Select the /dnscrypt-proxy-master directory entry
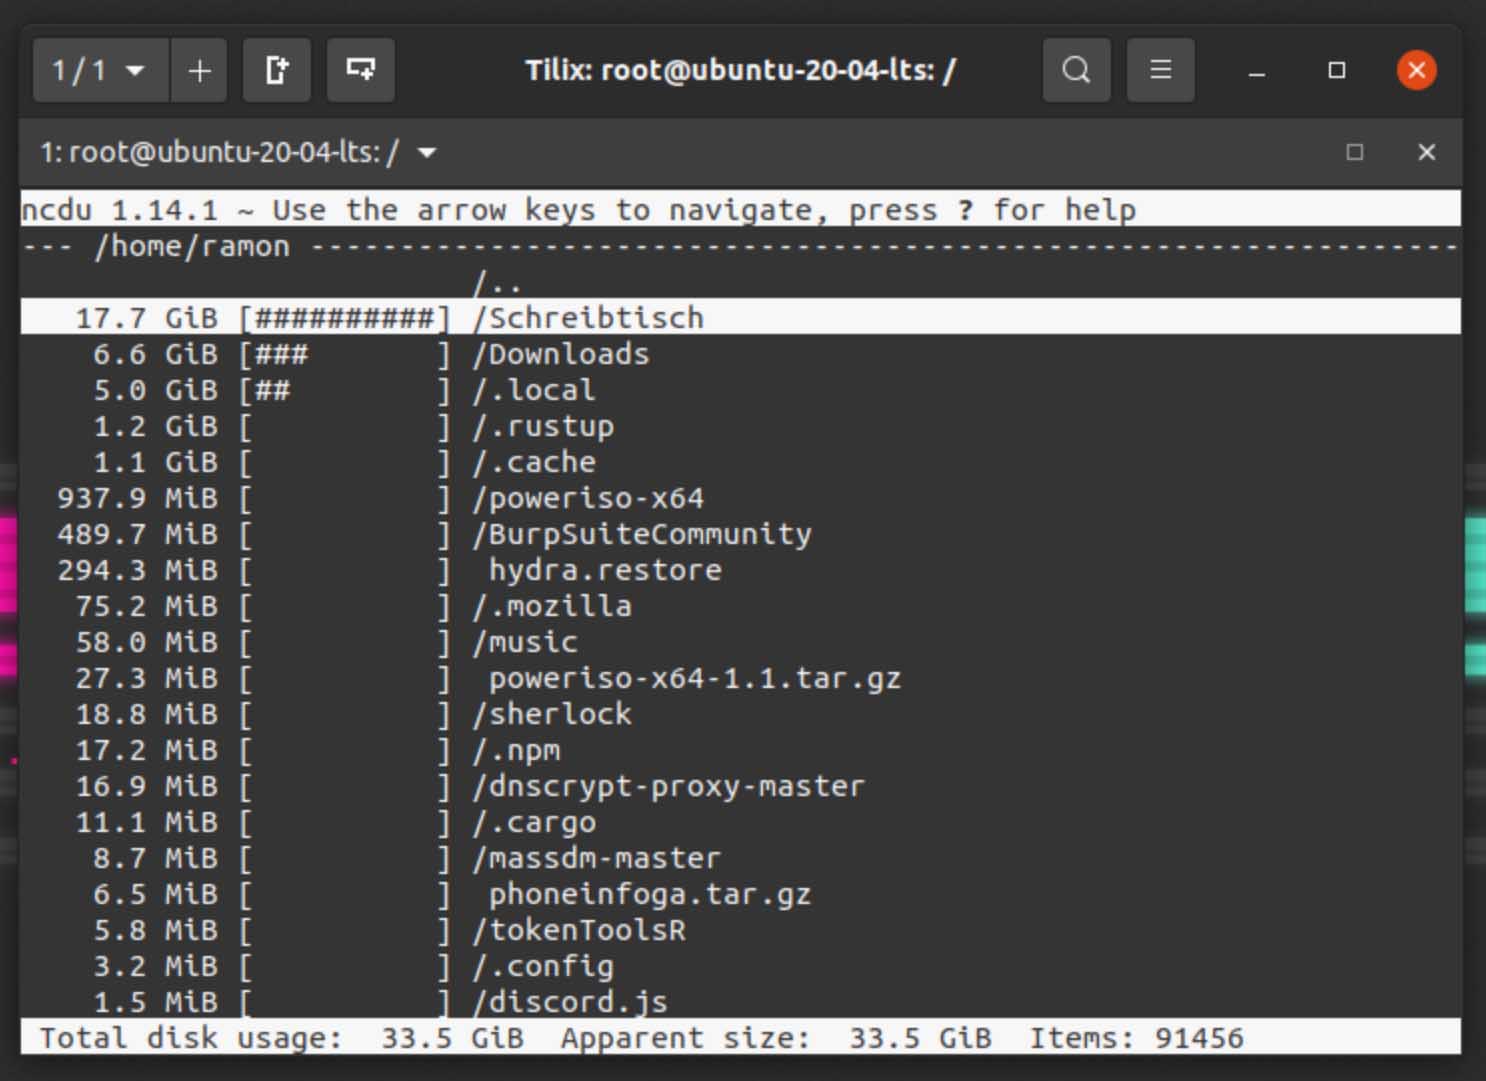1486x1081 pixels. [x=741, y=786]
